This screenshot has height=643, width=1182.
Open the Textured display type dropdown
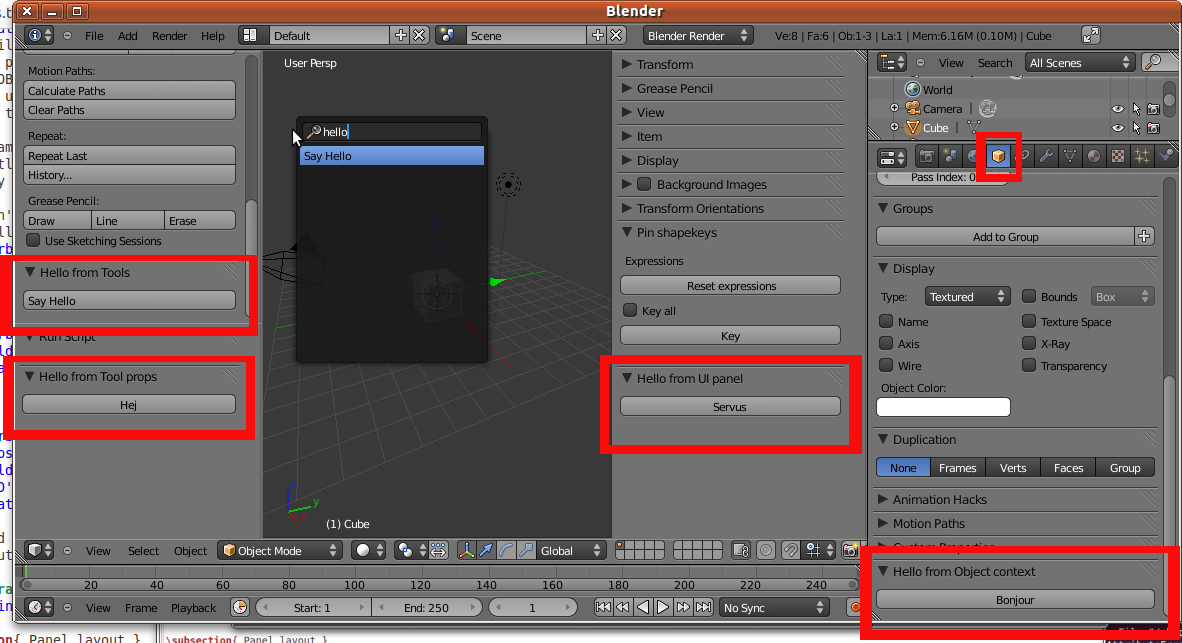pos(967,297)
